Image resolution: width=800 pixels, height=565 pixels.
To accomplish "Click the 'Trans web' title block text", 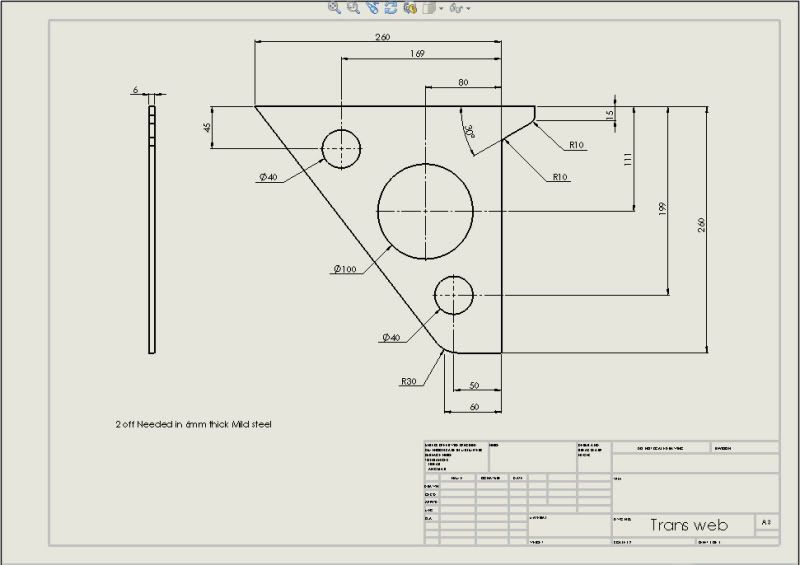I will [689, 525].
